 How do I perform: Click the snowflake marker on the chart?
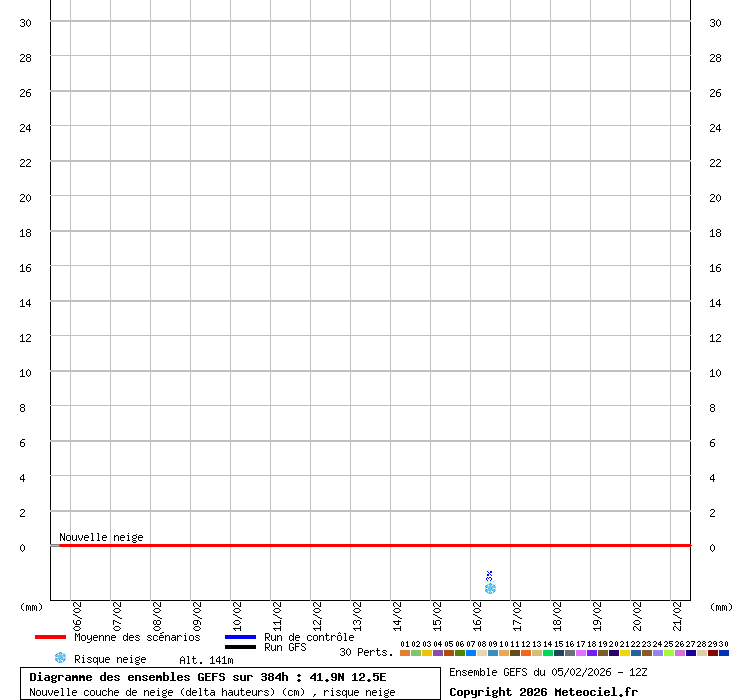click(490, 588)
